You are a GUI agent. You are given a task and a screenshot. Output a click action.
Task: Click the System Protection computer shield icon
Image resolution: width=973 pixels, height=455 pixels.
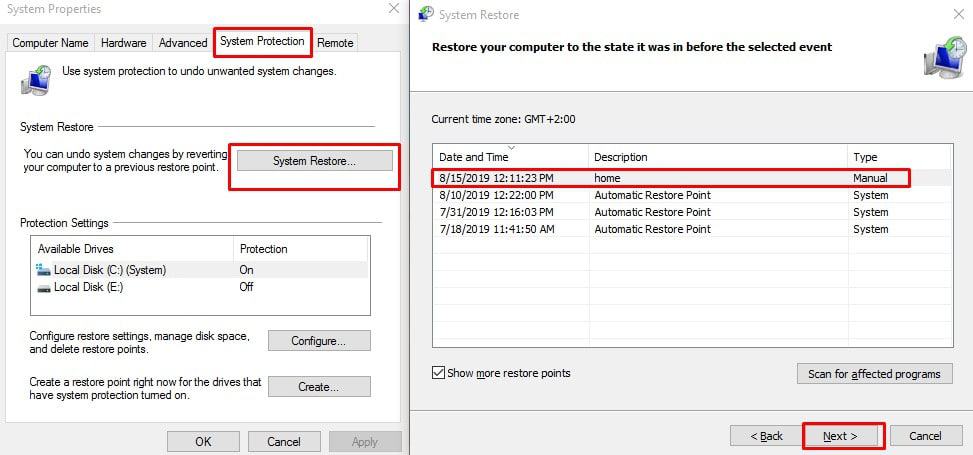pyautogui.click(x=36, y=79)
